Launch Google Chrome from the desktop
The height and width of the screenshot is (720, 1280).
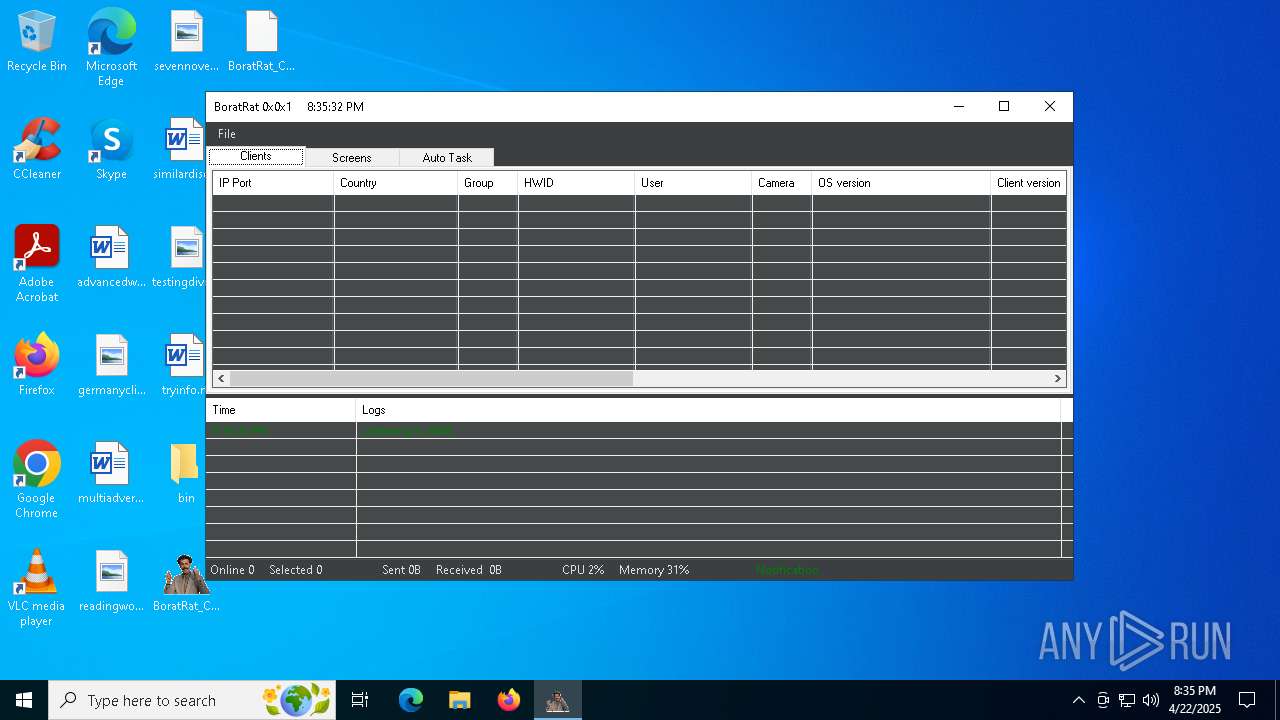[37, 479]
